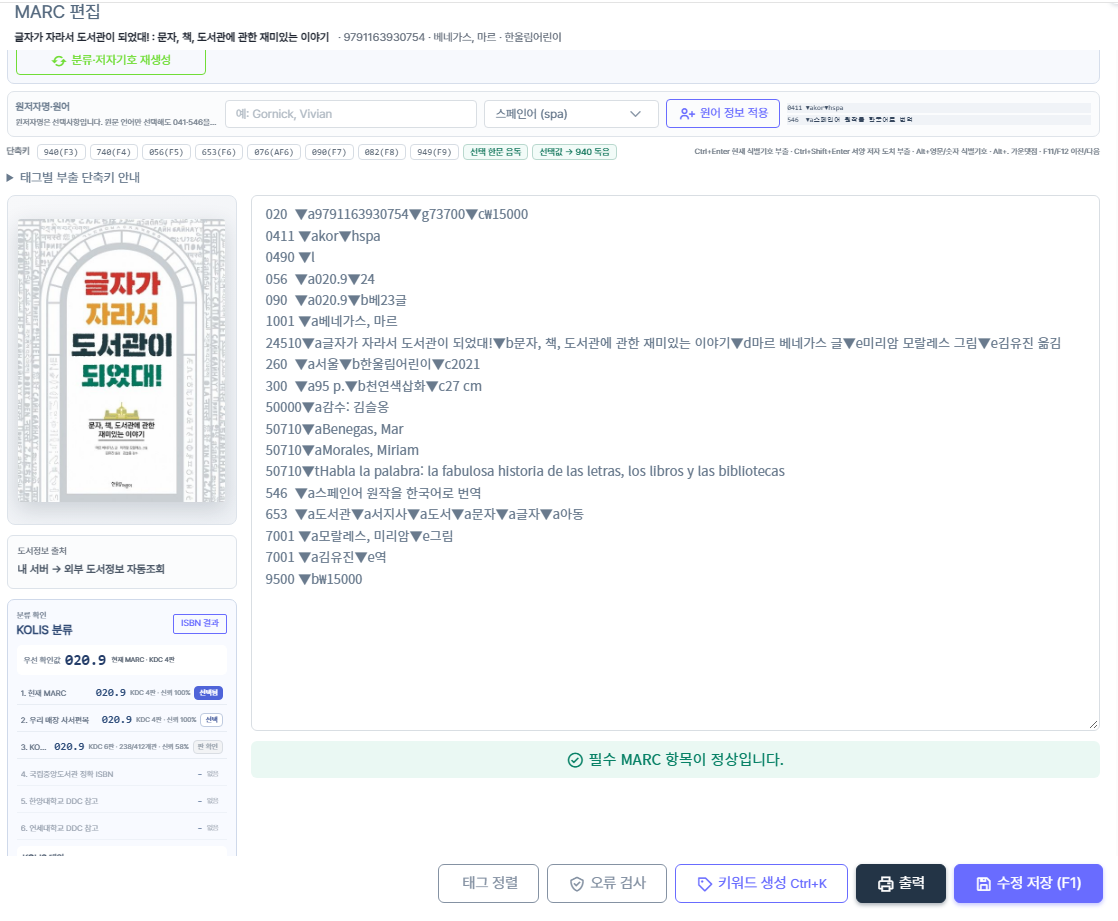
Task: Click the 키워드 생성 Ctrl+K button
Action: pyautogui.click(x=761, y=884)
